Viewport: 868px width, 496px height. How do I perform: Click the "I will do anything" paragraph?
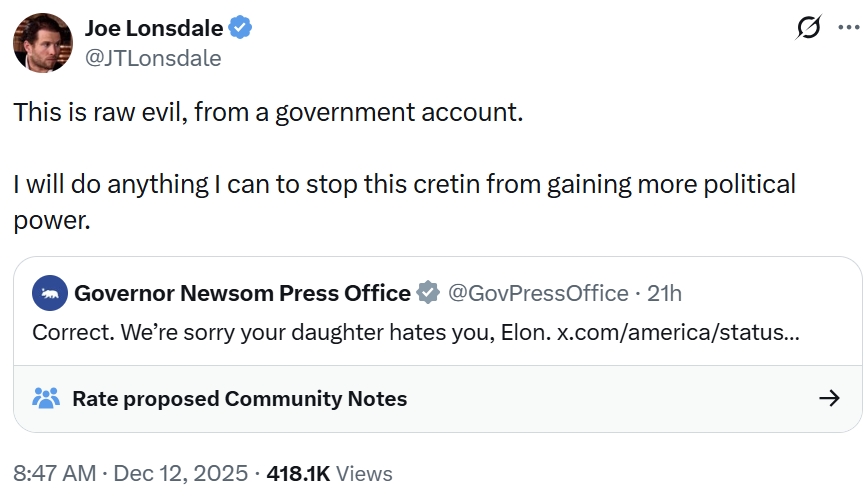pos(404,185)
